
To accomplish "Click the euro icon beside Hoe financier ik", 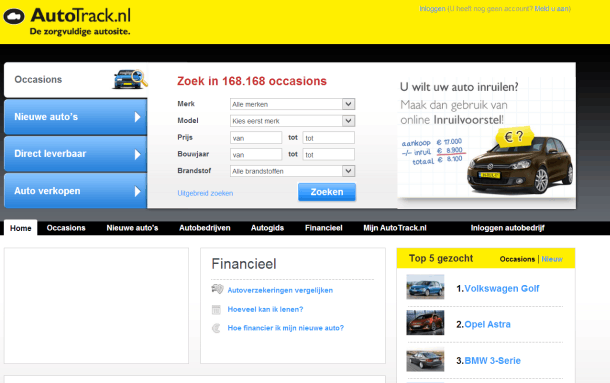I will (216, 328).
